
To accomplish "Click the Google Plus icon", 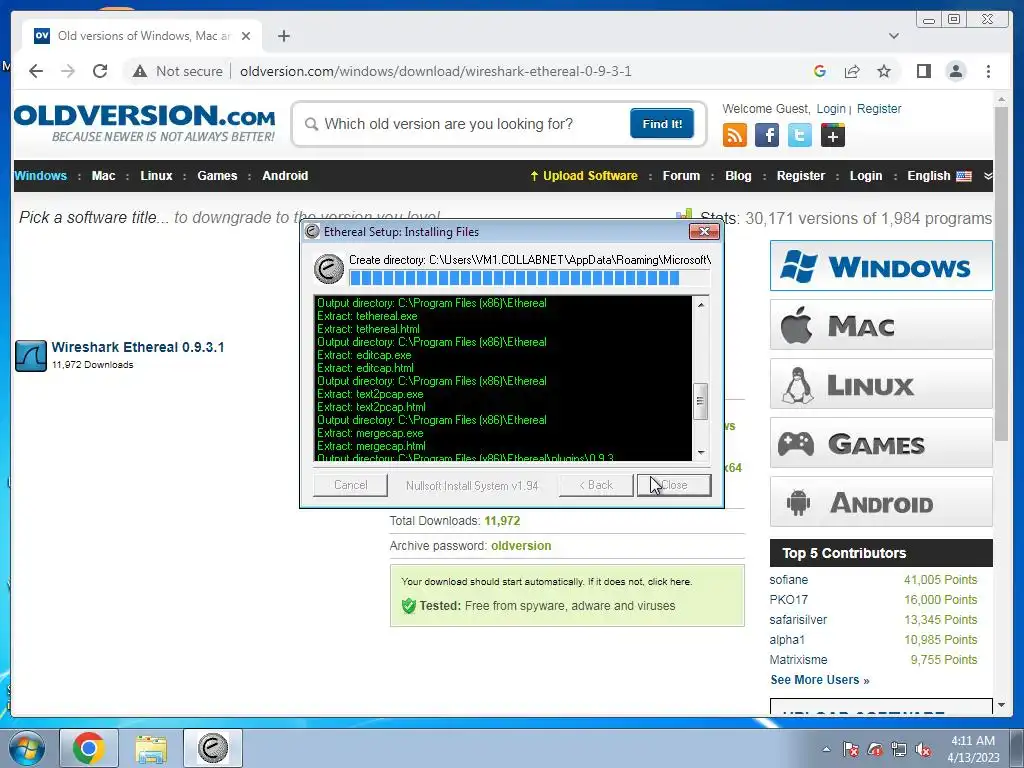I will [833, 135].
